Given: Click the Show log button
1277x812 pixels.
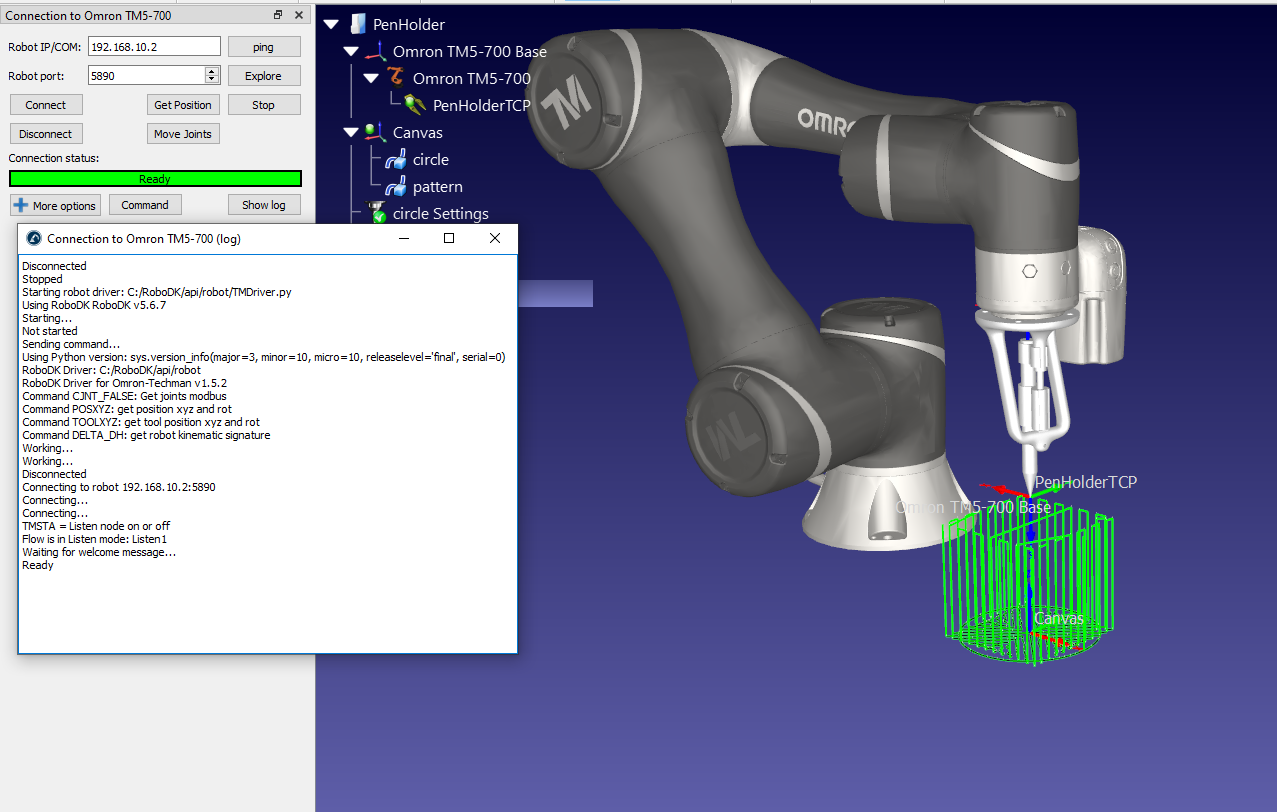Looking at the screenshot, I should pyautogui.click(x=264, y=205).
